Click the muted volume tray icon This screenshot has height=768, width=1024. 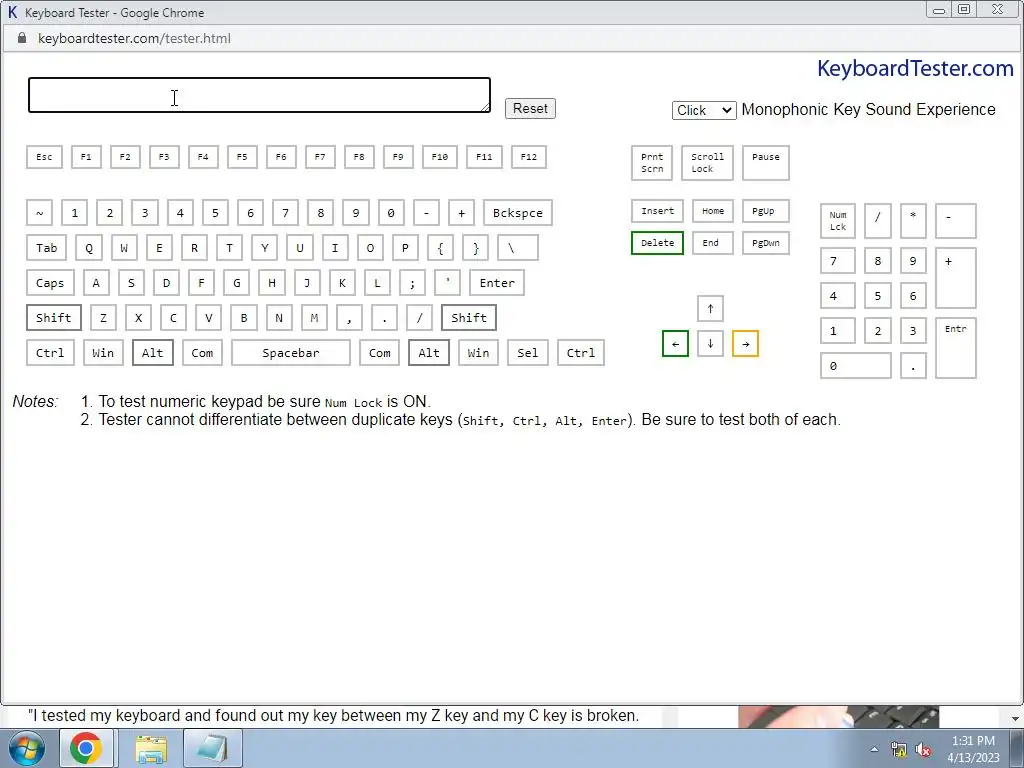(923, 750)
